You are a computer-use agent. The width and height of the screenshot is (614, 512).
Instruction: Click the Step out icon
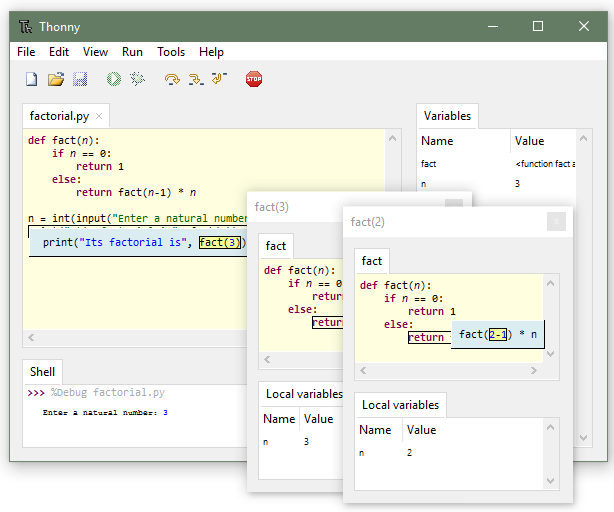(219, 79)
